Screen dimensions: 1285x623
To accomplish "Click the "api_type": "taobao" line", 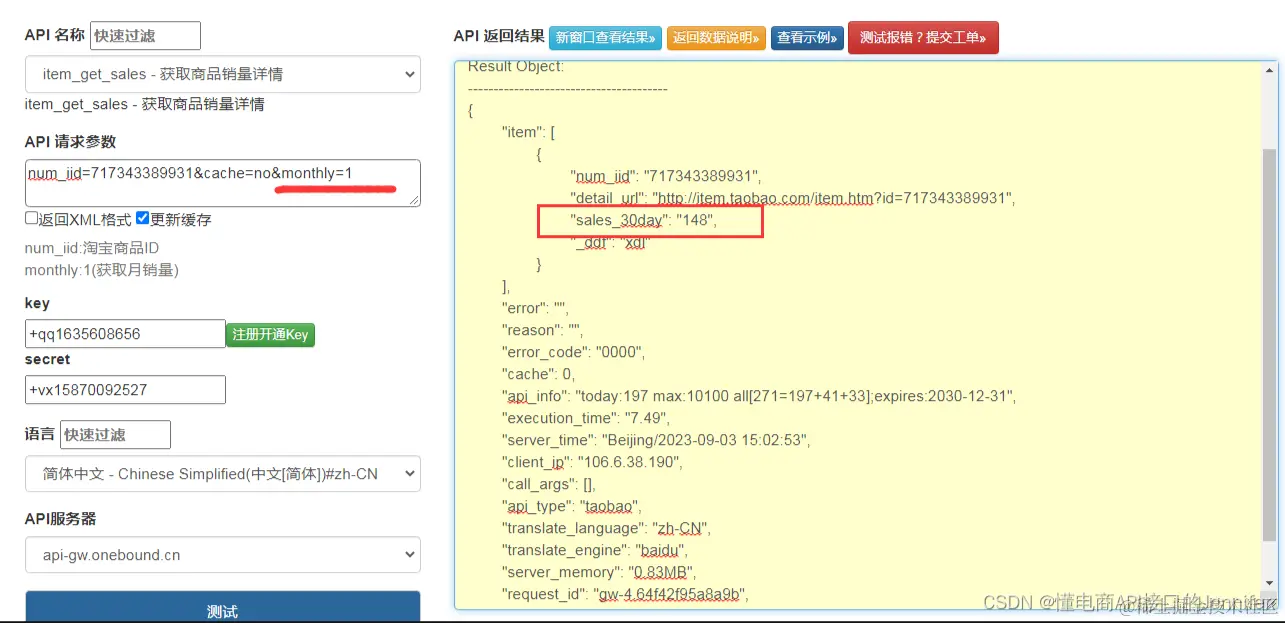I will [571, 506].
